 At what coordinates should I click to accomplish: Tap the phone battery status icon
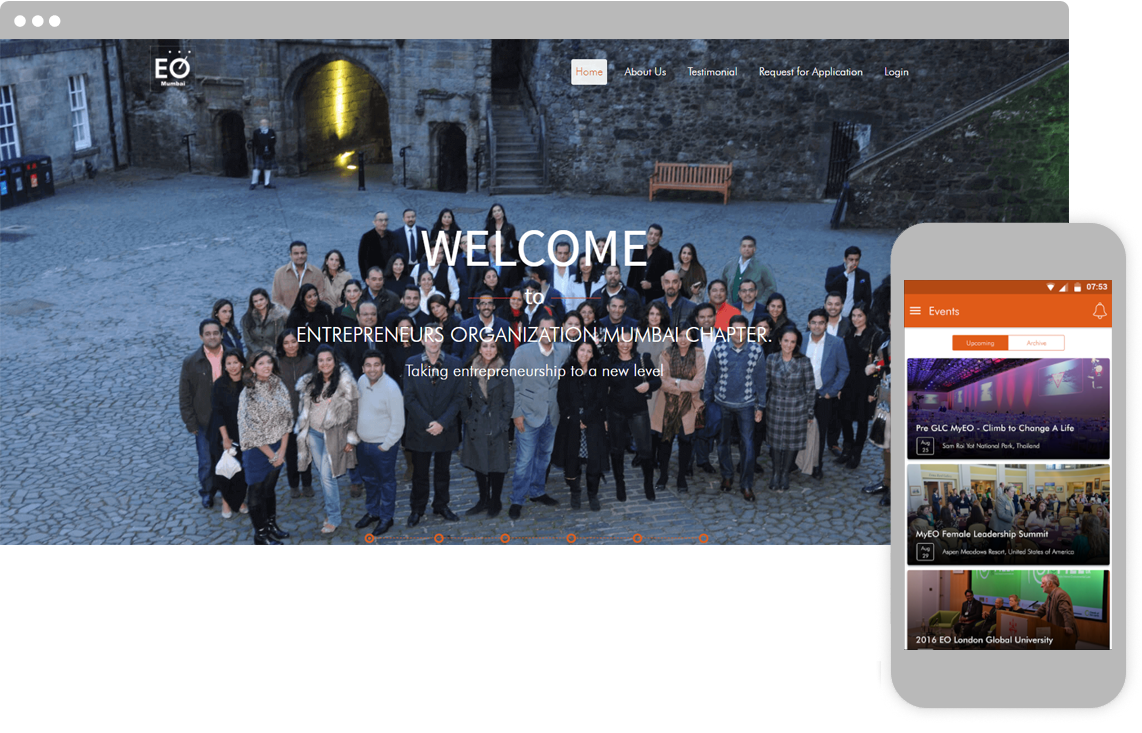click(x=1077, y=287)
